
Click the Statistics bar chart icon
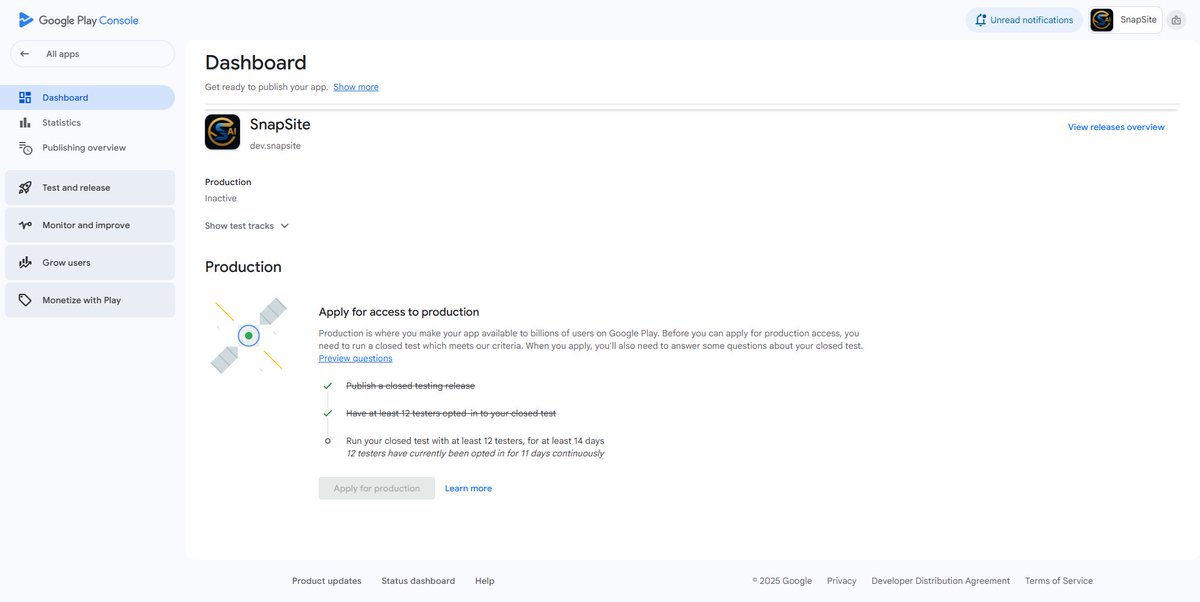click(x=25, y=123)
